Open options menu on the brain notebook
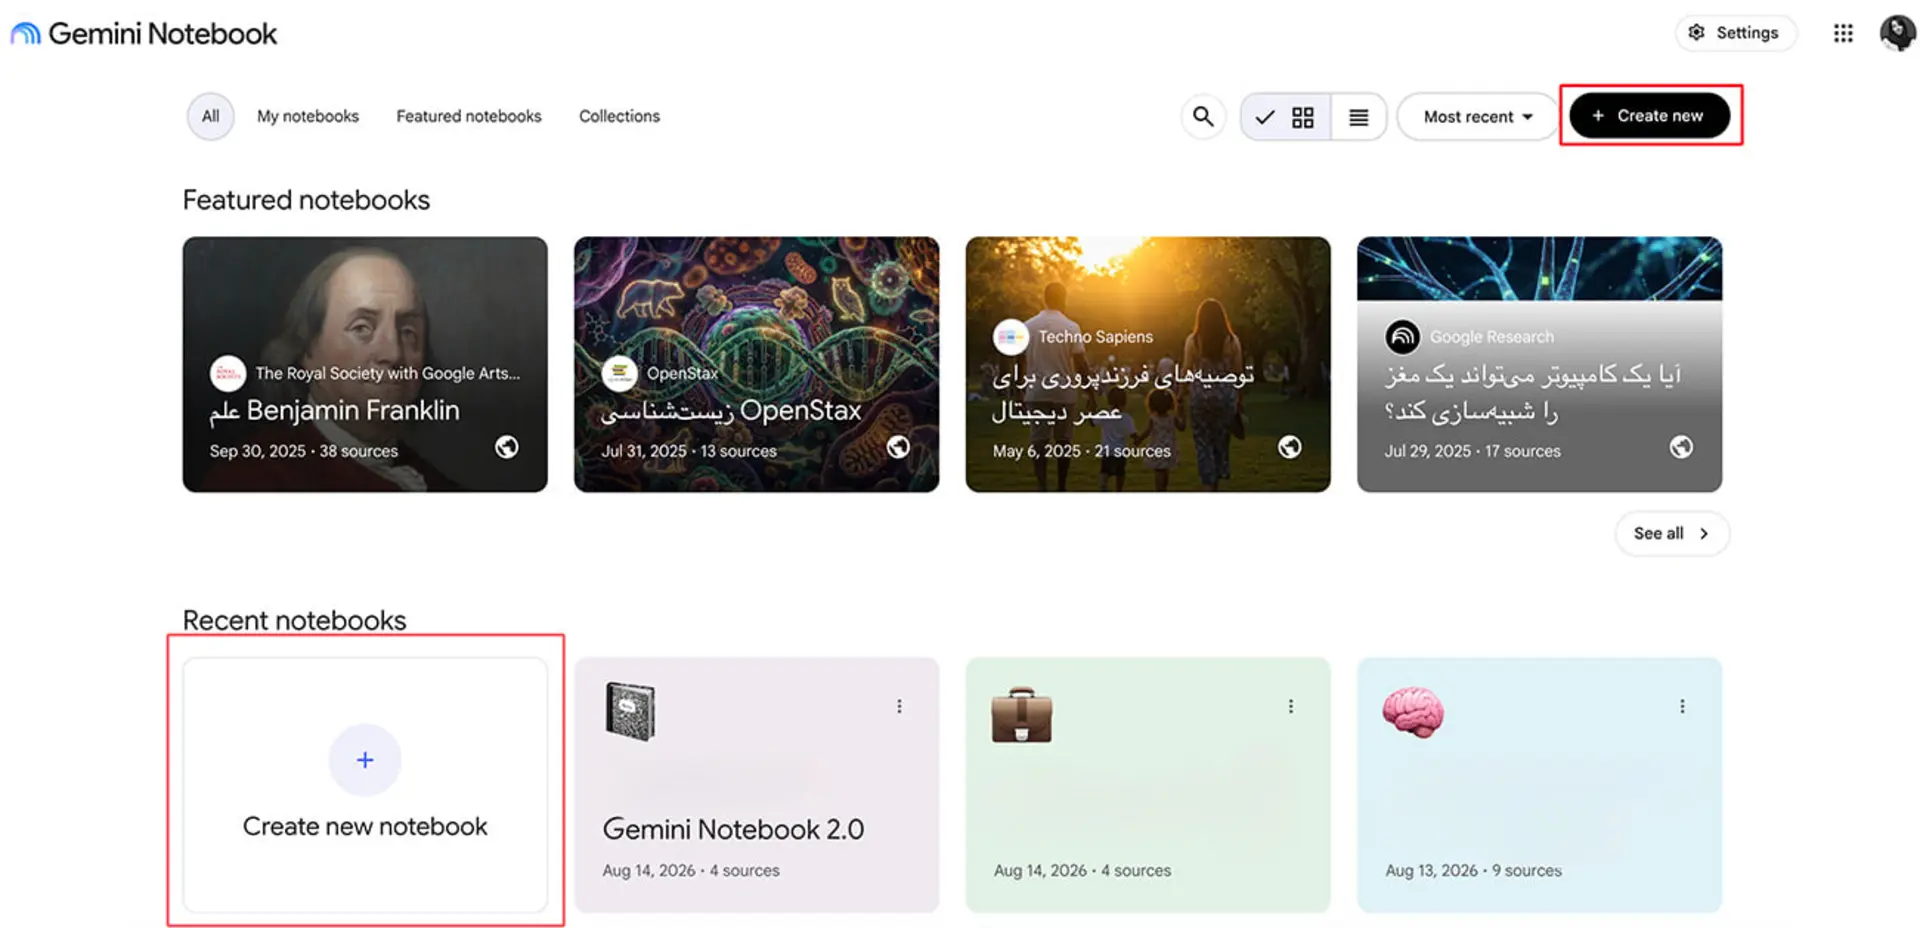This screenshot has width=1920, height=928. (1682, 707)
